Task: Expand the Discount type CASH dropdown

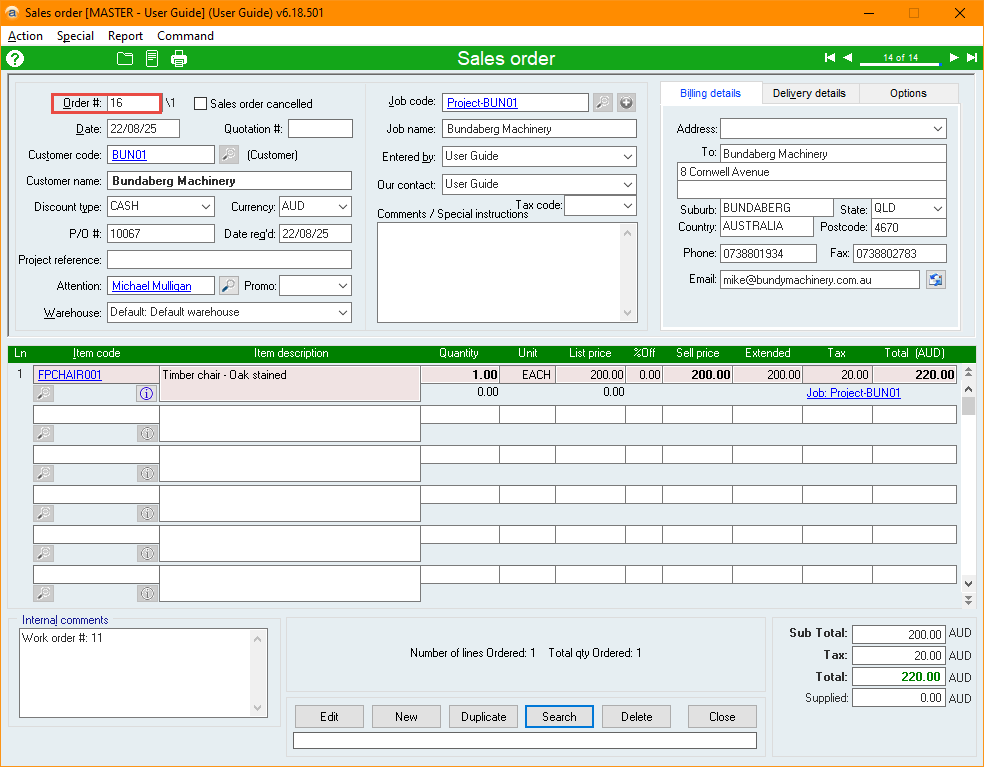Action: (x=206, y=206)
